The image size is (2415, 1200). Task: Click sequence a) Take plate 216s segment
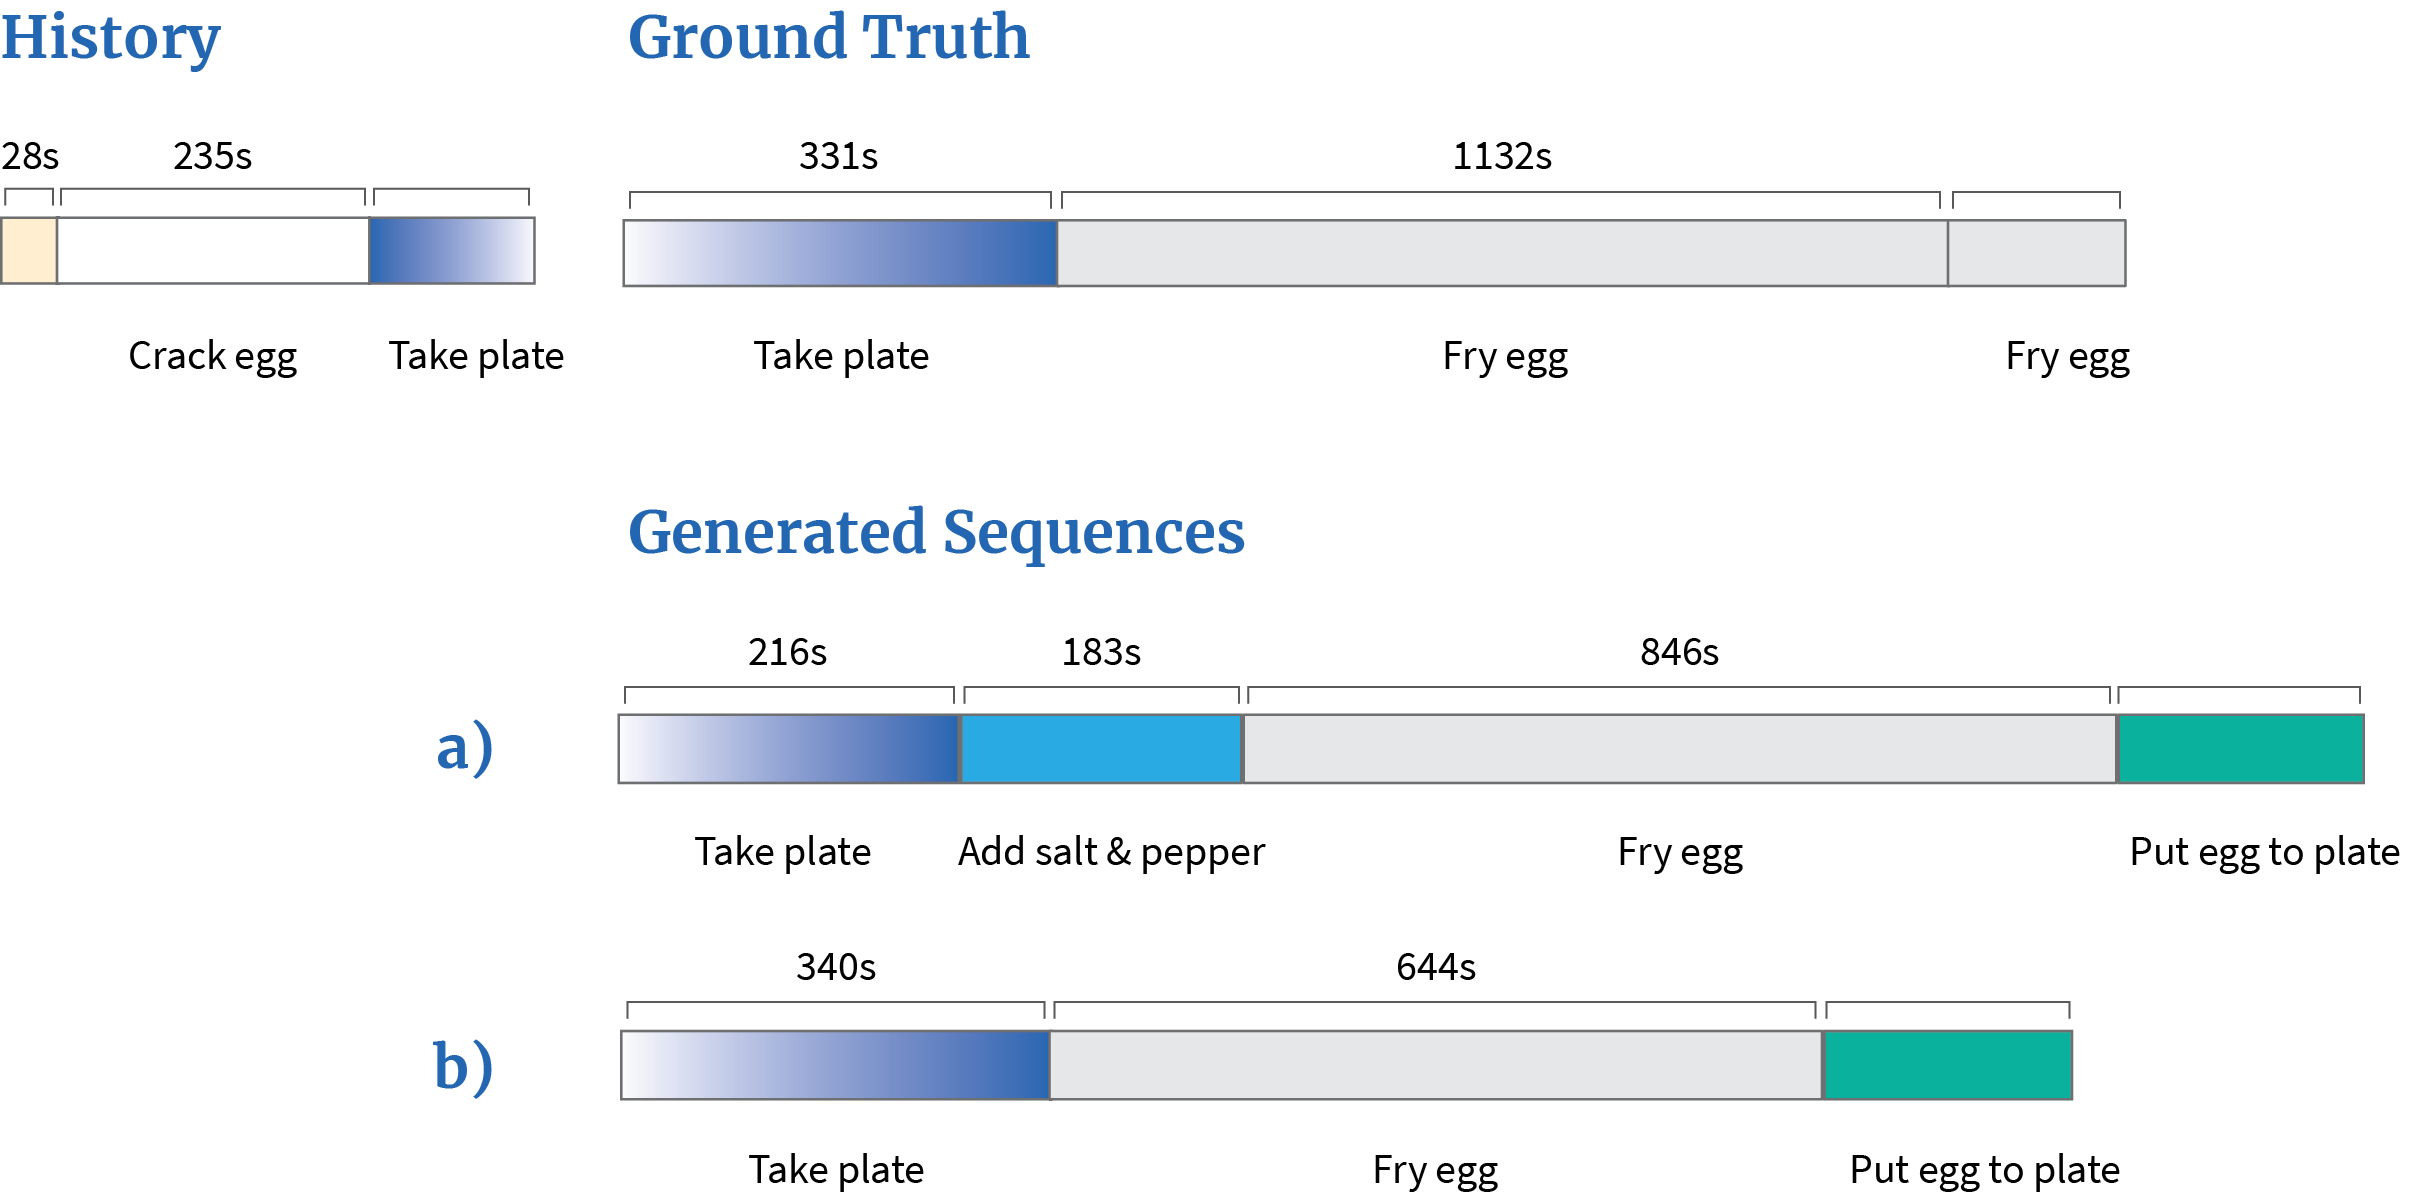pyautogui.click(x=789, y=749)
